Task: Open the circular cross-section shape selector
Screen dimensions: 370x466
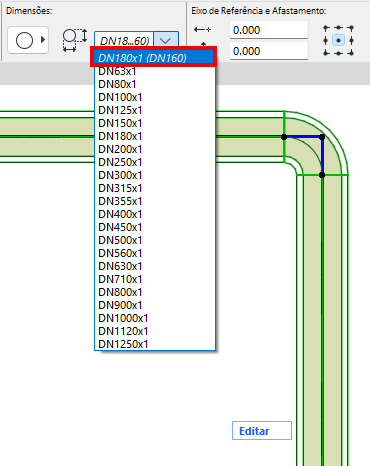Action: [28, 40]
